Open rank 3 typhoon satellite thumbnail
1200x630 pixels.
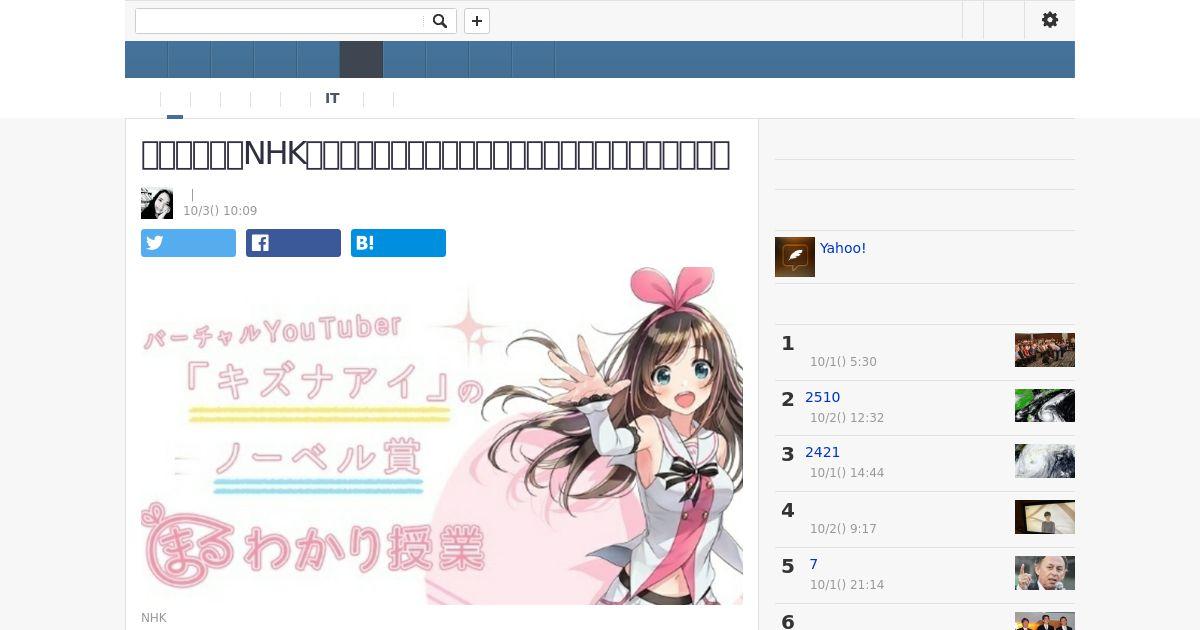click(1045, 461)
